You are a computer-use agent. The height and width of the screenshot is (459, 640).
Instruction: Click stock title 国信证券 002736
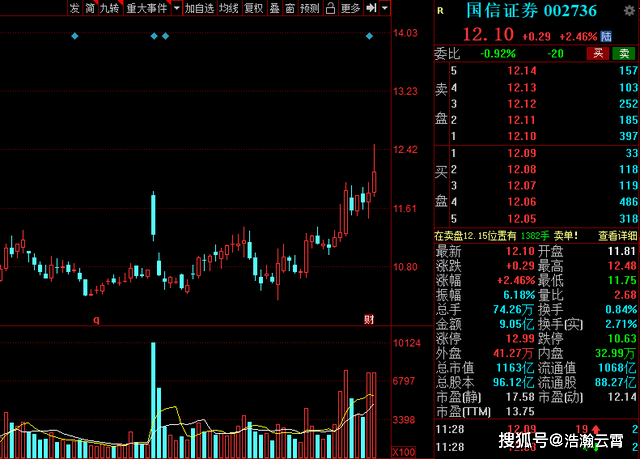531,11
